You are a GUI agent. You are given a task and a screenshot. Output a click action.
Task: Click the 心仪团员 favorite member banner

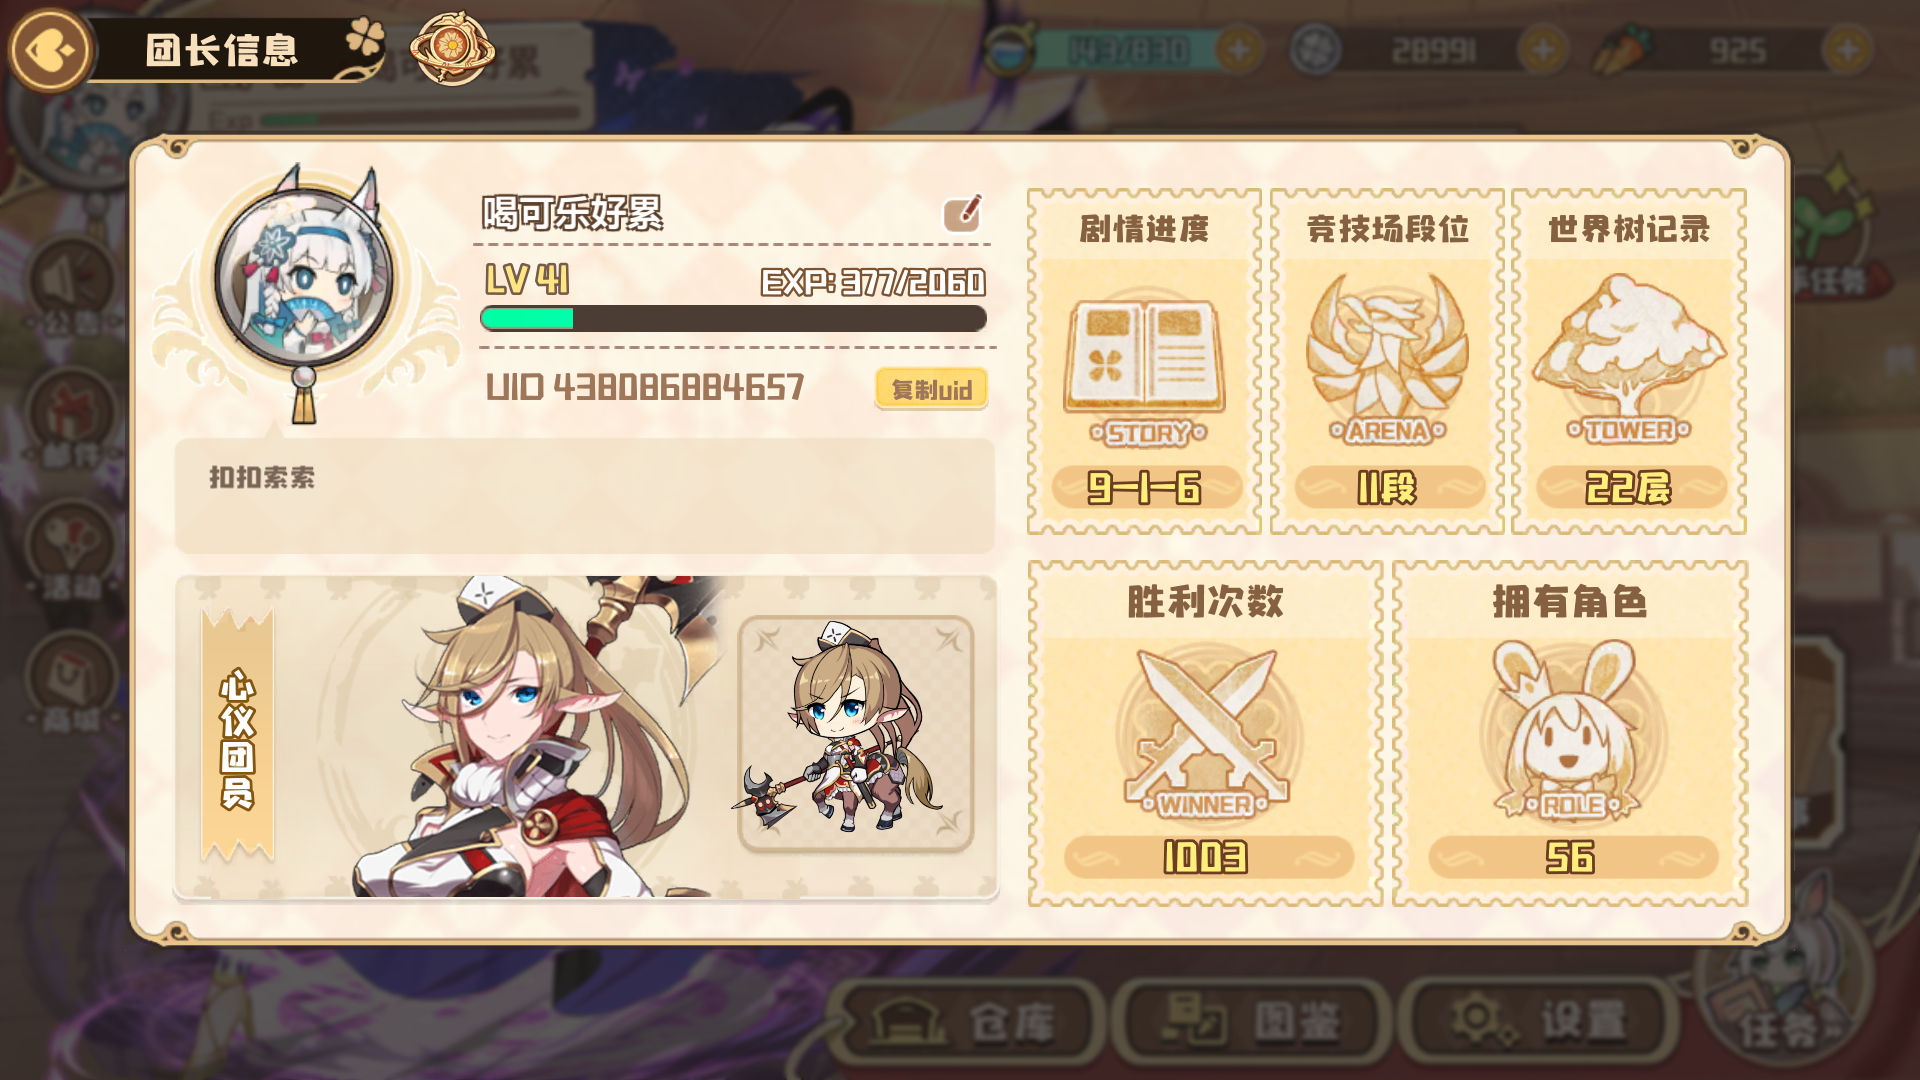pos(237,736)
